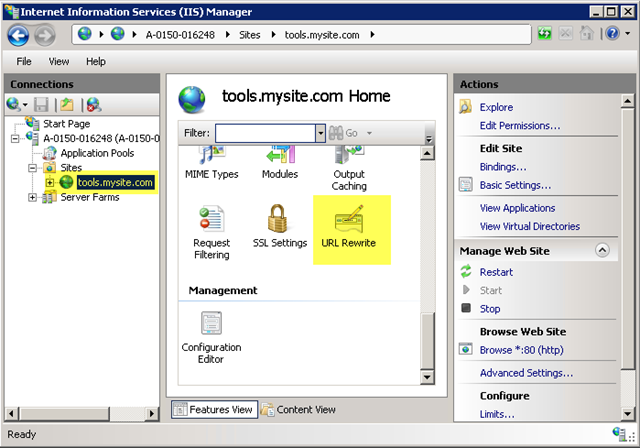Click the Limits link

497,415
